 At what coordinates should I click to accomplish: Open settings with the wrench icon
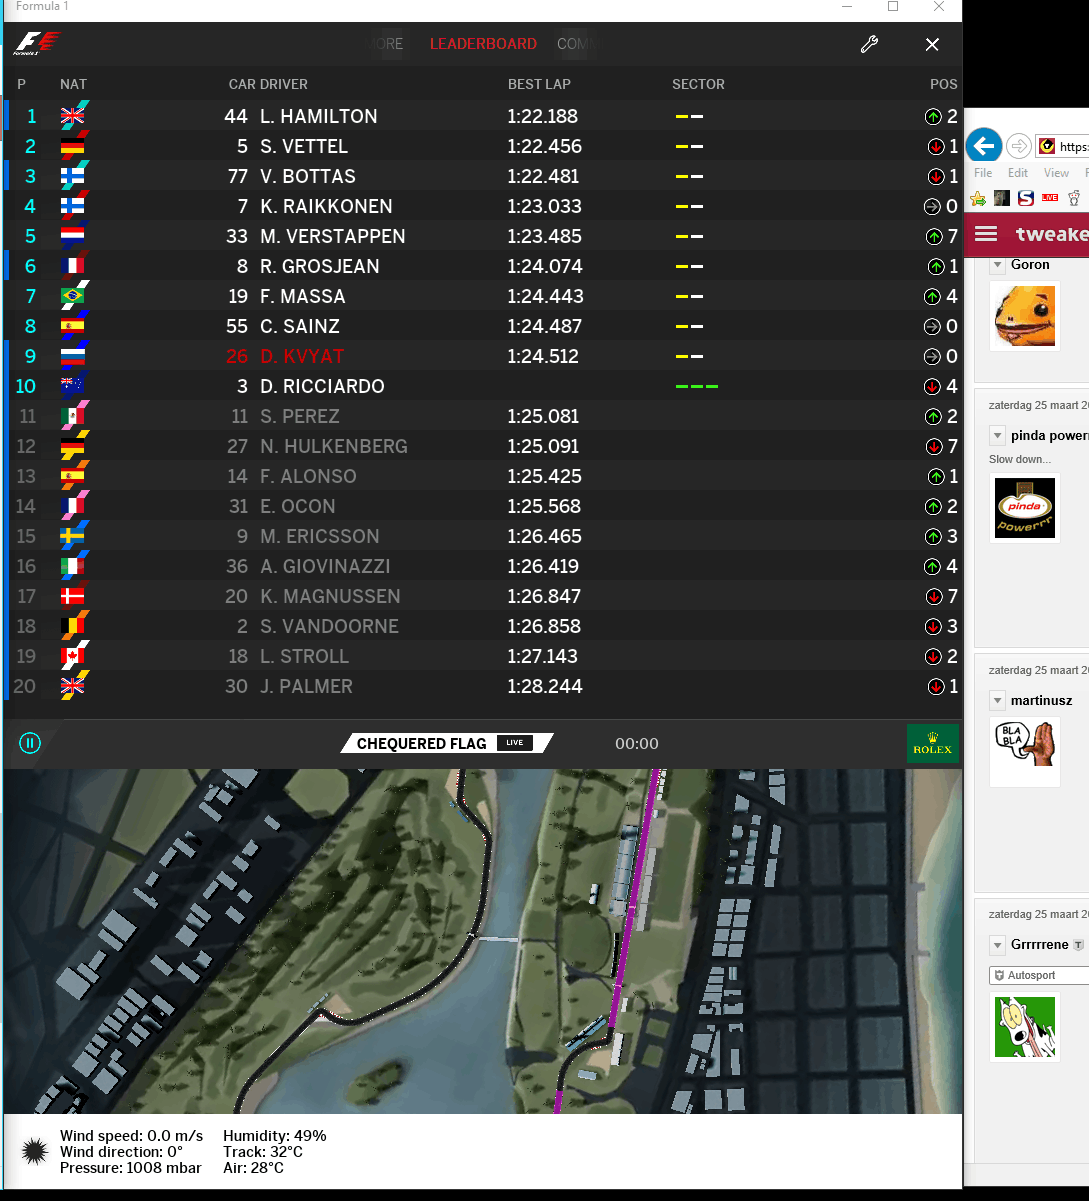click(x=869, y=44)
